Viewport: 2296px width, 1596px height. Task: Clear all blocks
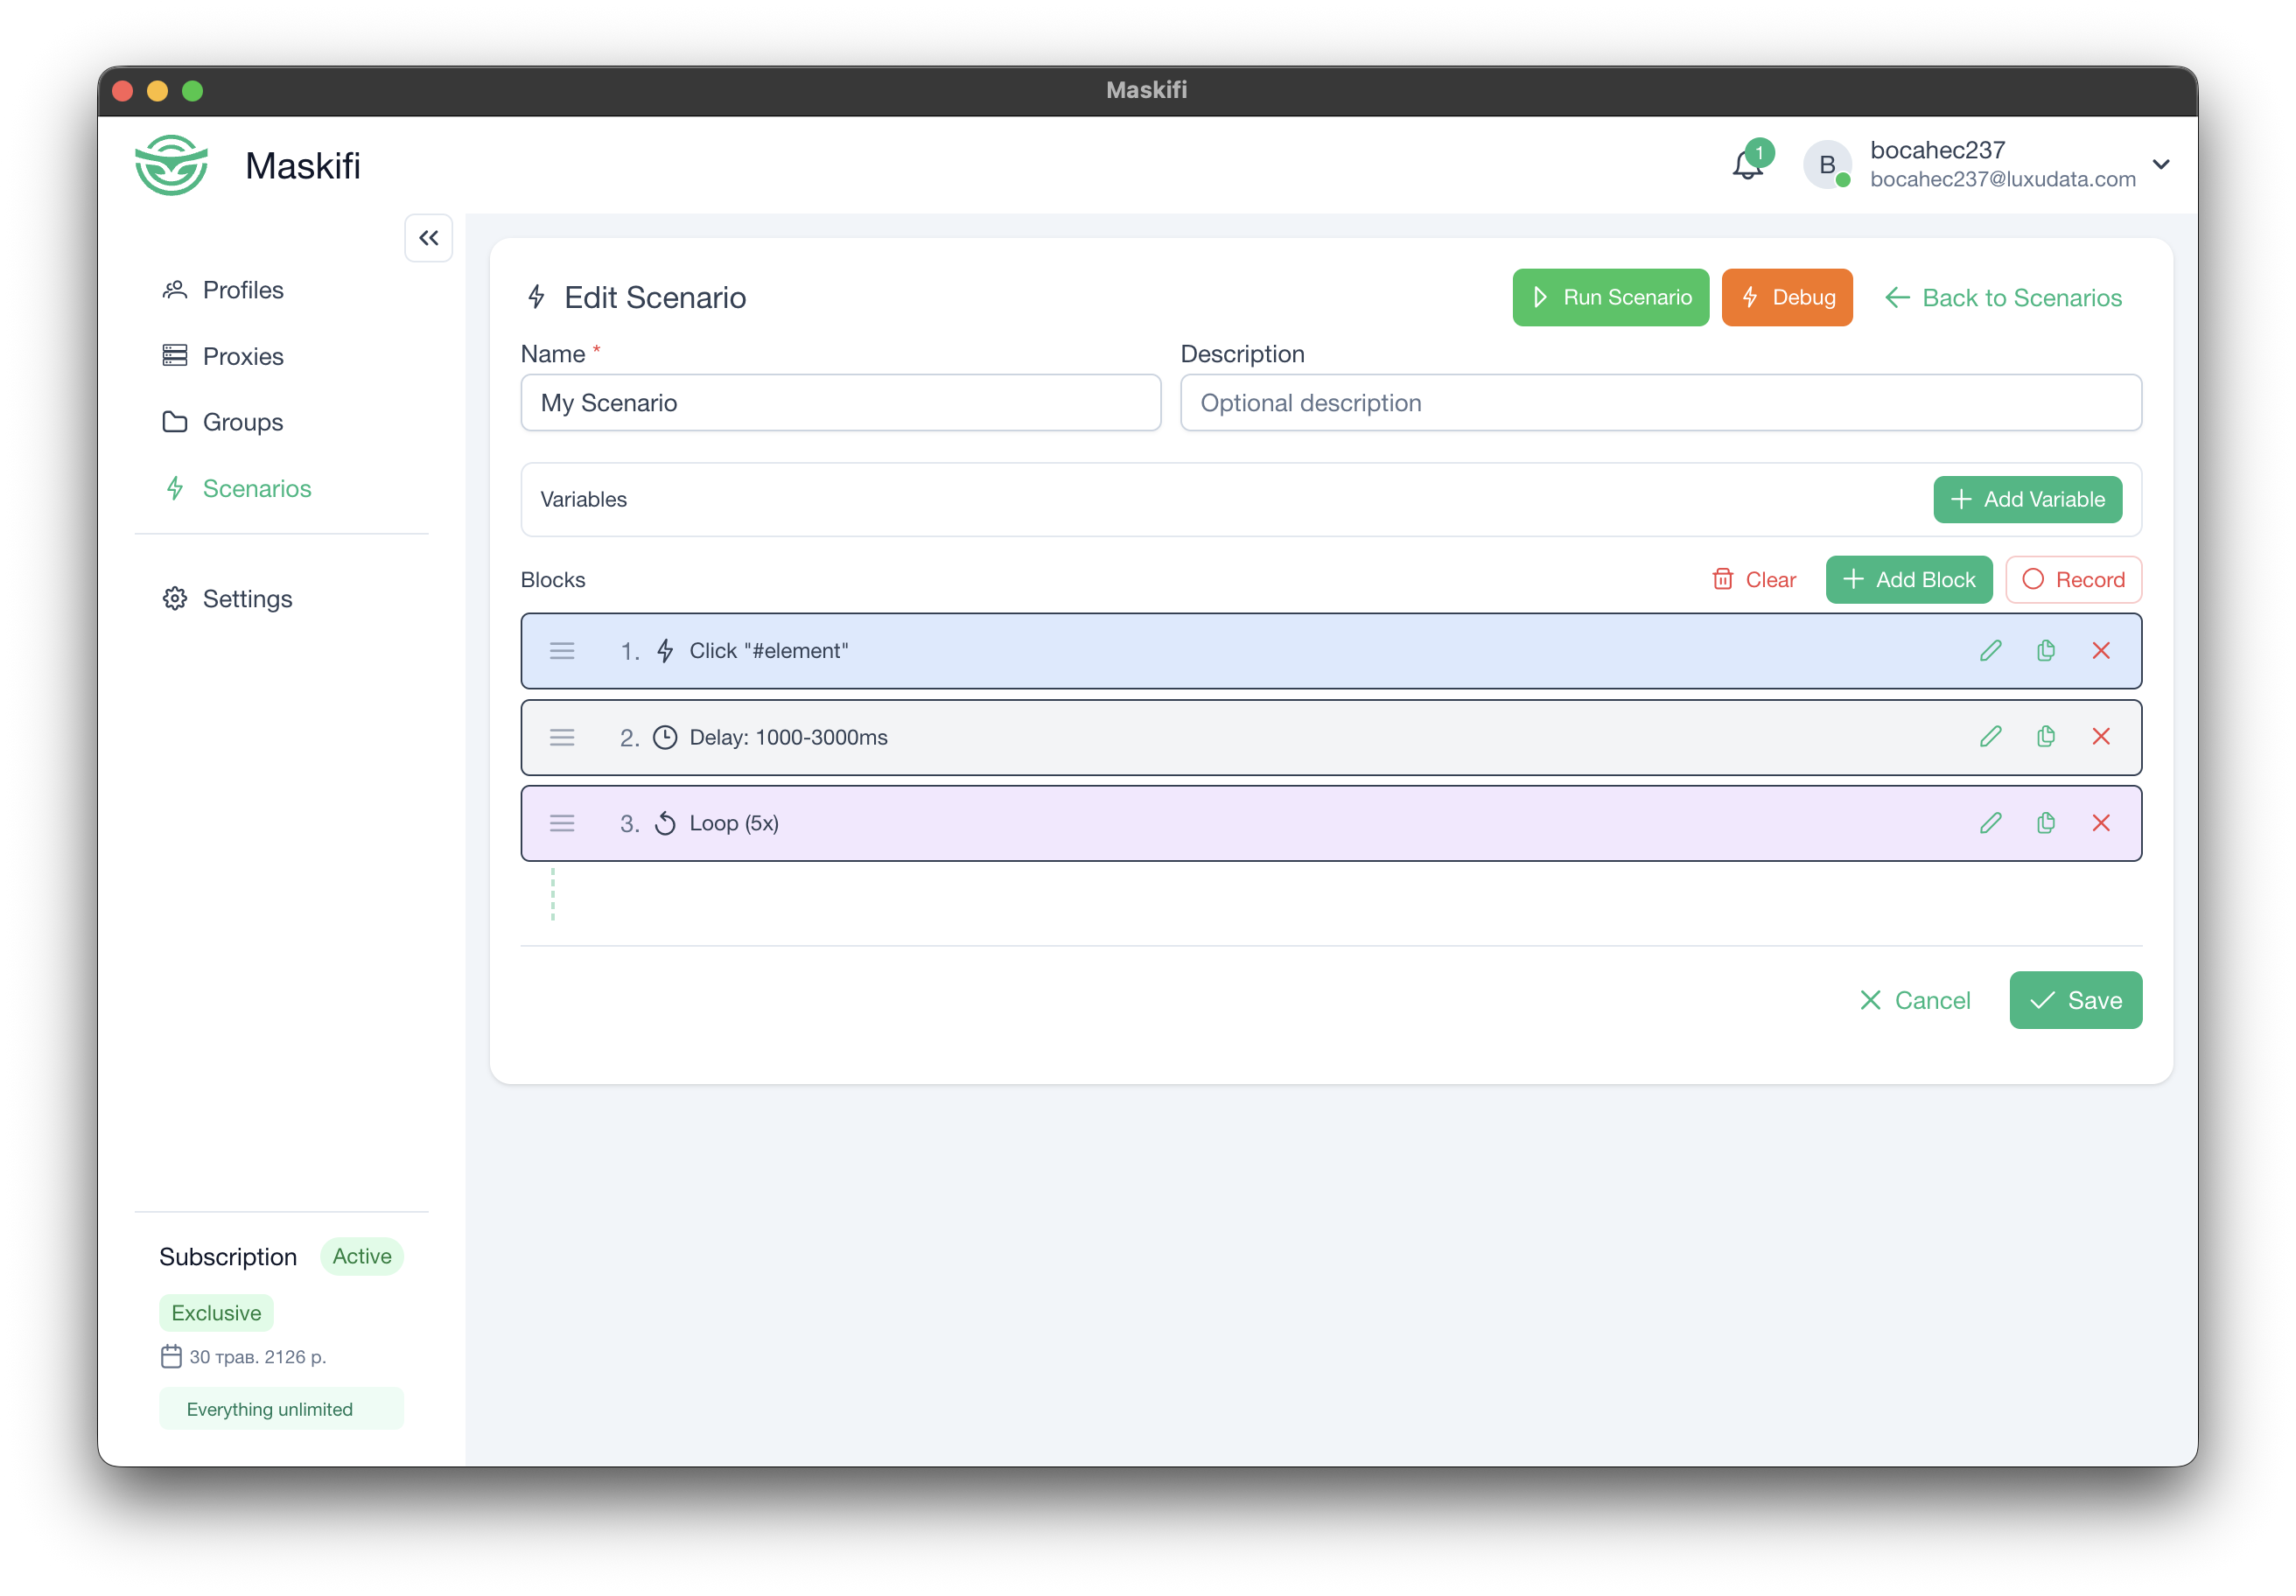pyautogui.click(x=1754, y=580)
